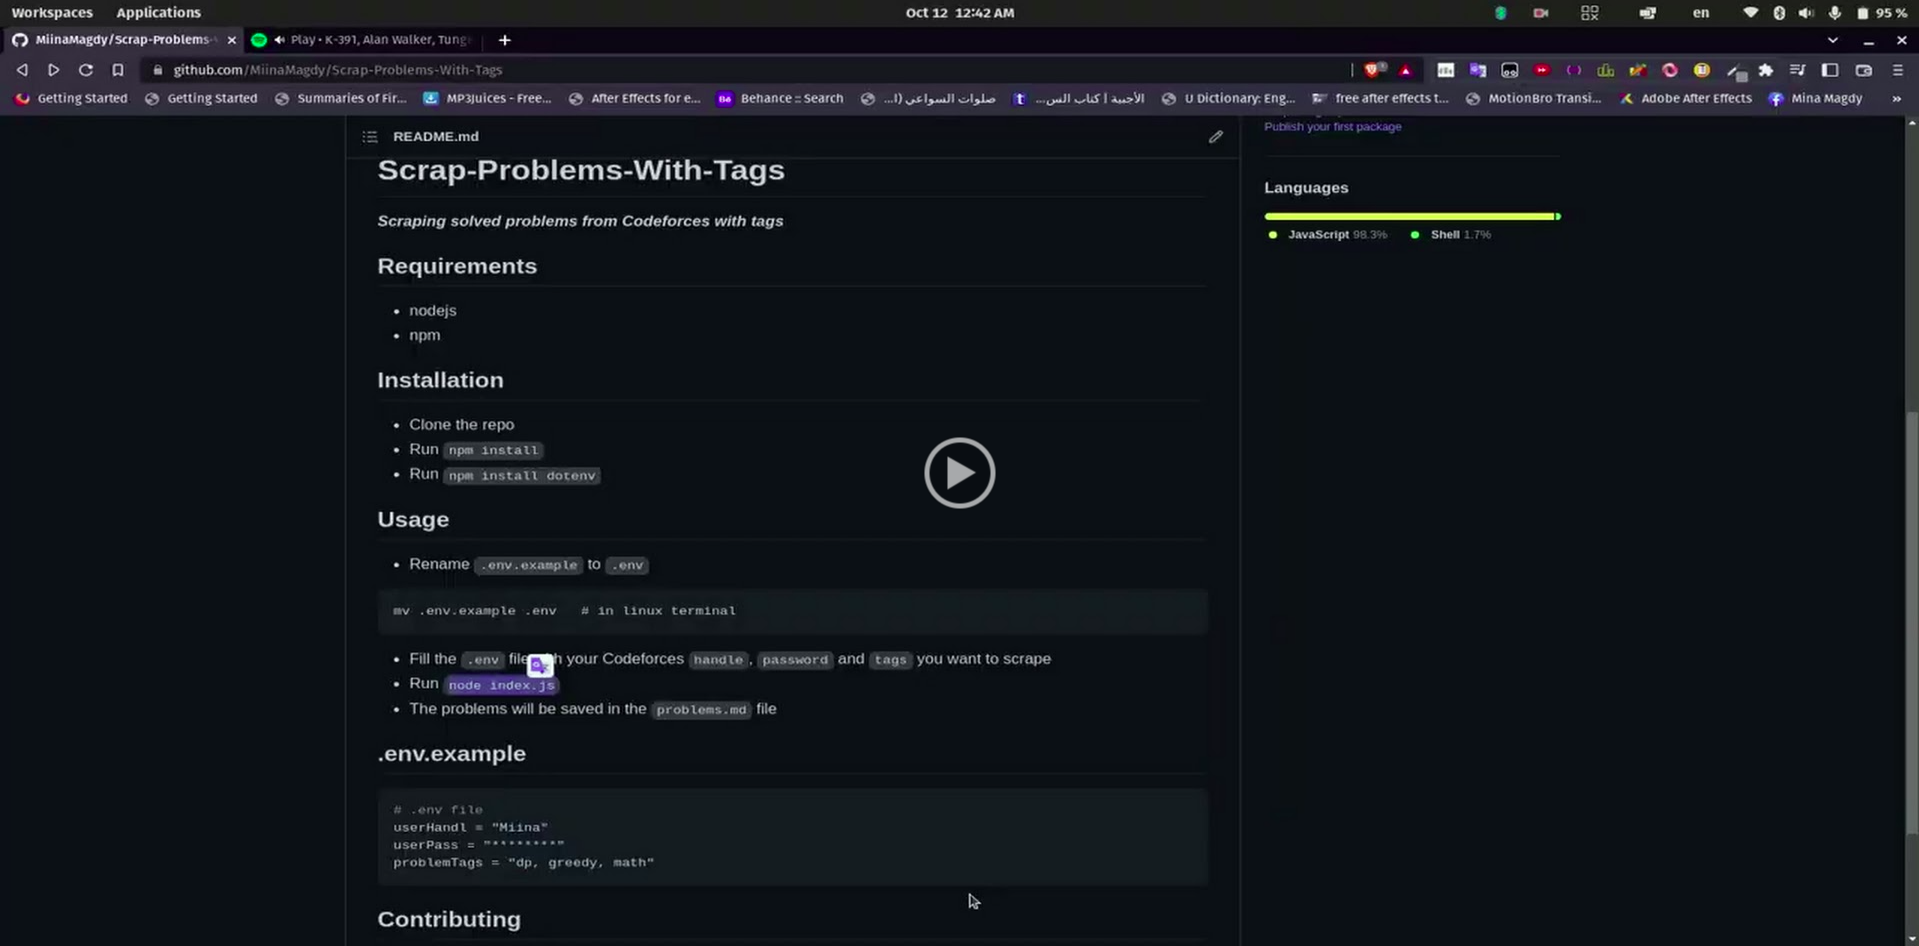Click the yellow JavaScript language bar

point(1409,216)
